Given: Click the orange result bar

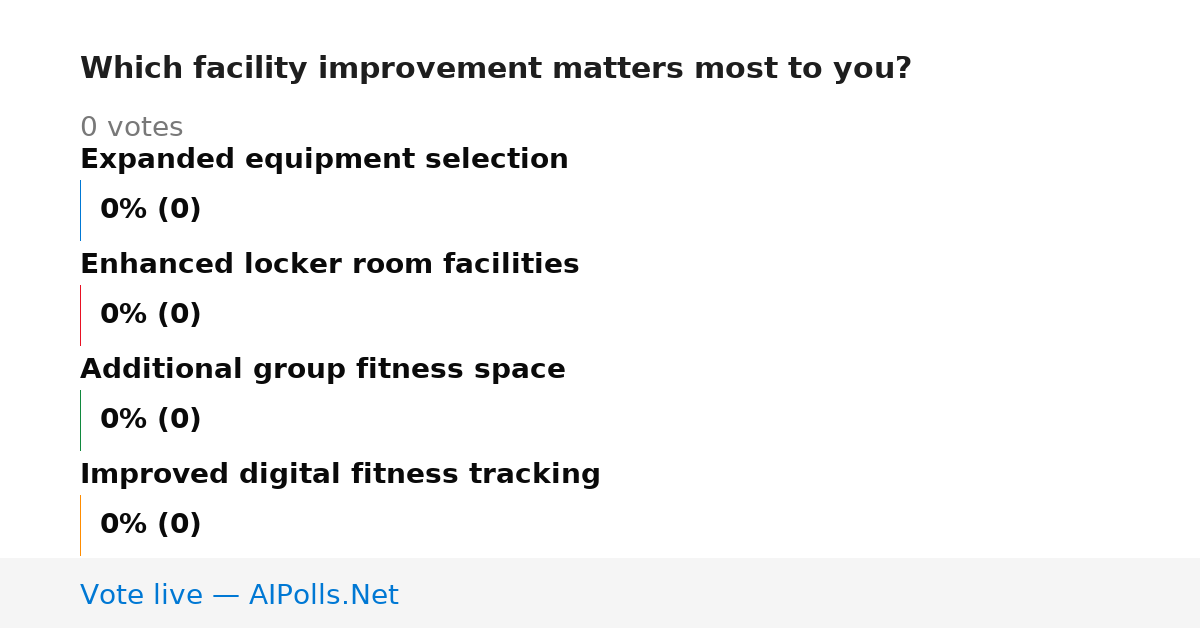Looking at the screenshot, I should 80,525.
